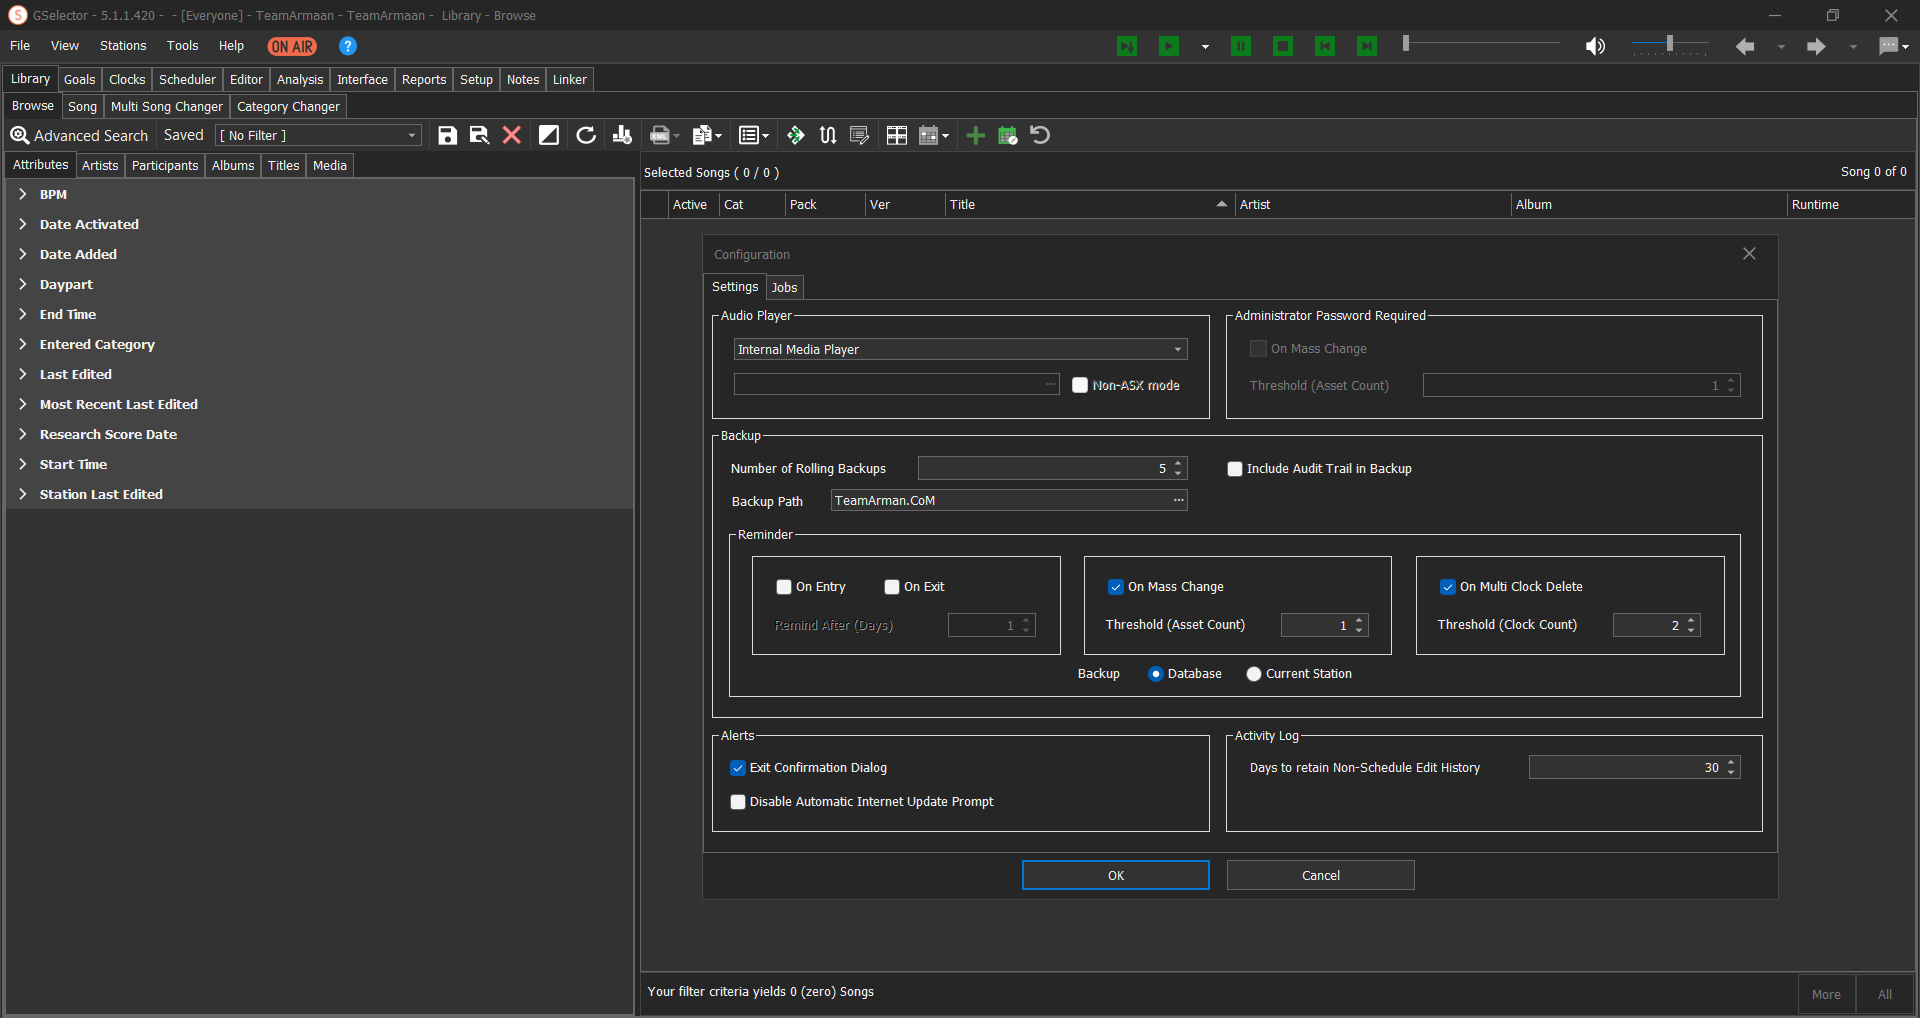Click the grid layout toolbar icon
Image resolution: width=1920 pixels, height=1018 pixels.
[x=897, y=135]
